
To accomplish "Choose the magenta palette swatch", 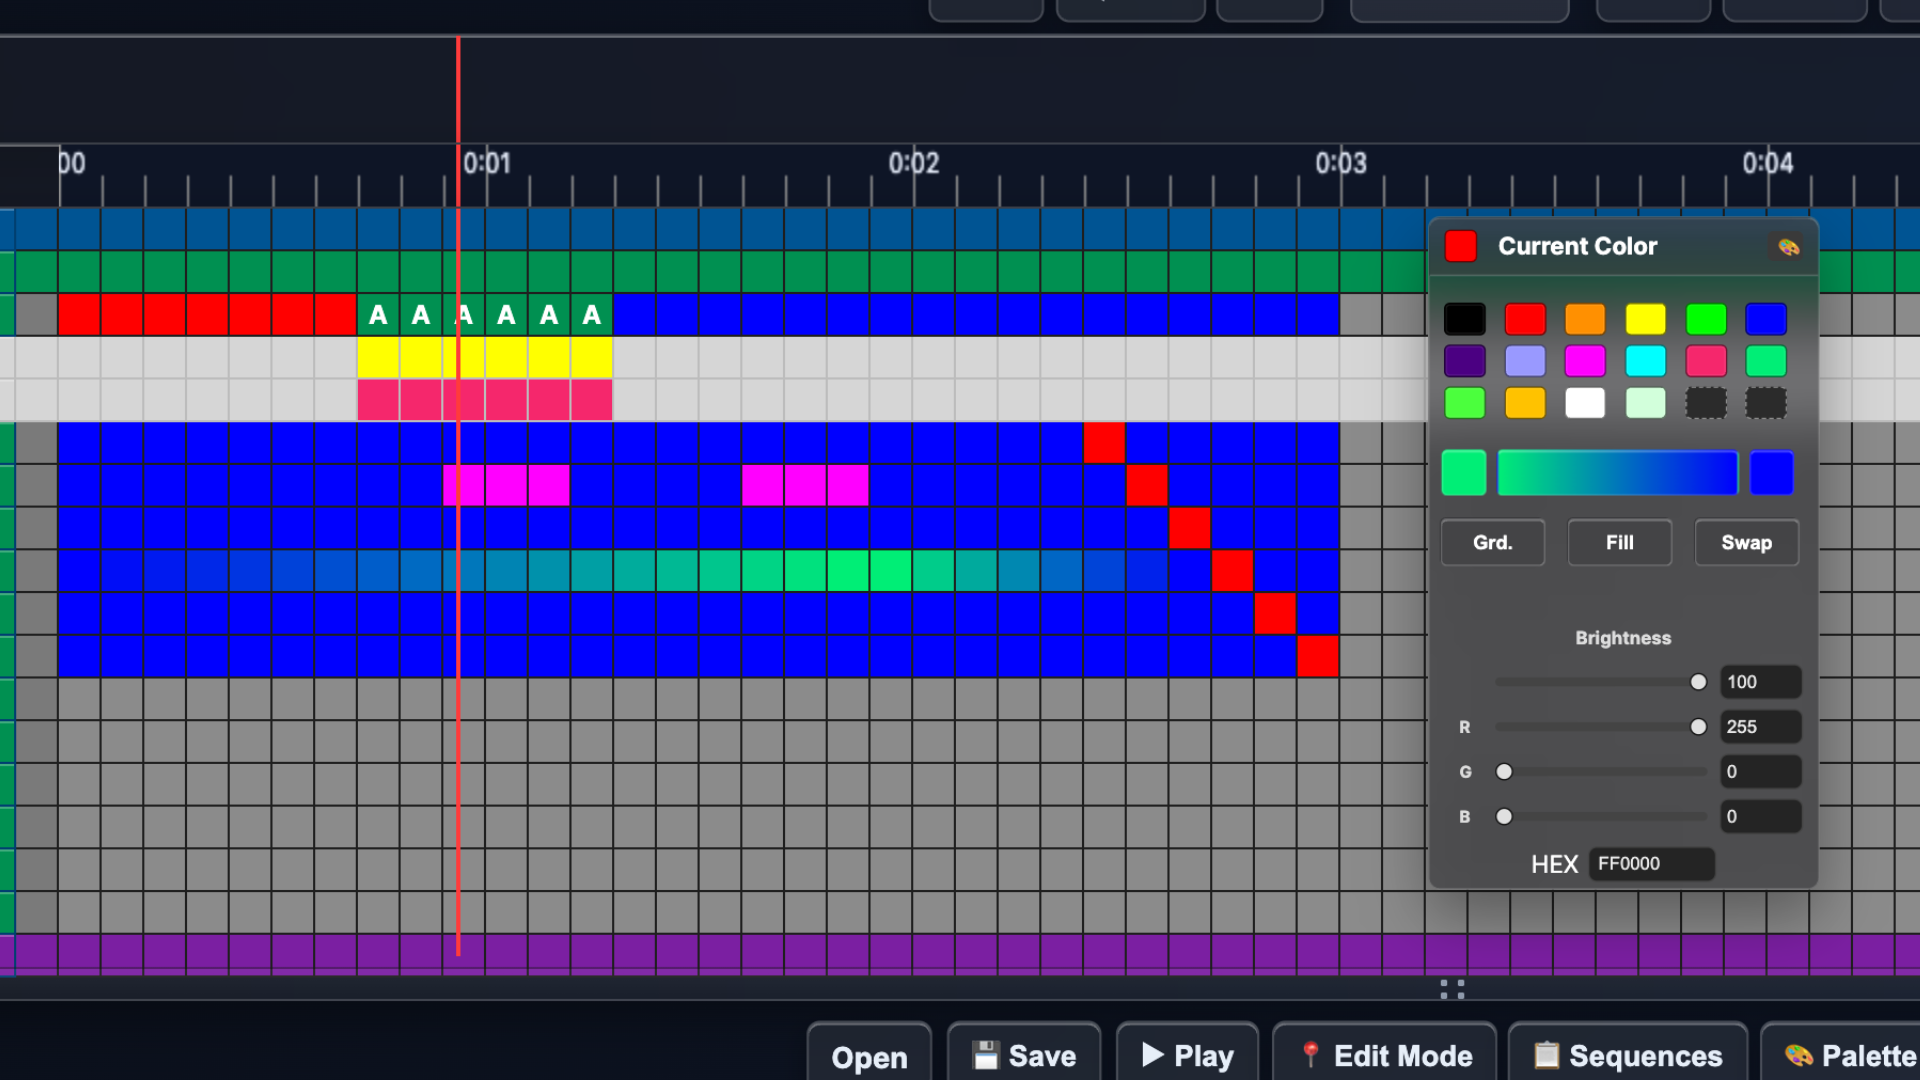I will (1585, 361).
